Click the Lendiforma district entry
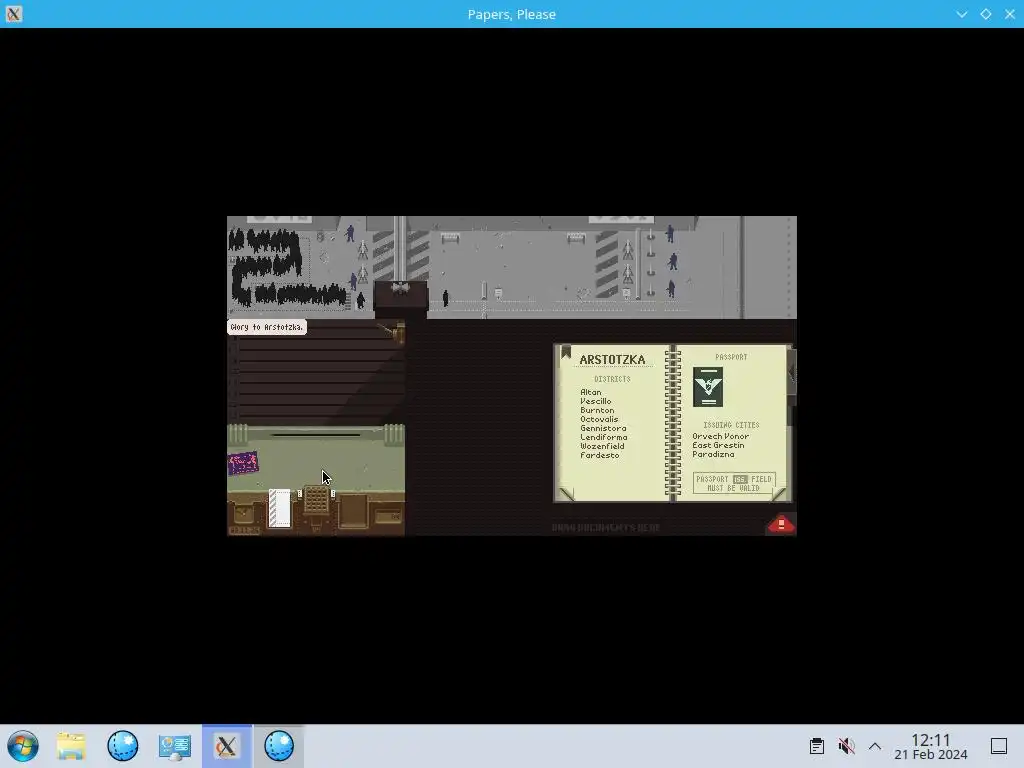The height and width of the screenshot is (768, 1024). [x=603, y=437]
